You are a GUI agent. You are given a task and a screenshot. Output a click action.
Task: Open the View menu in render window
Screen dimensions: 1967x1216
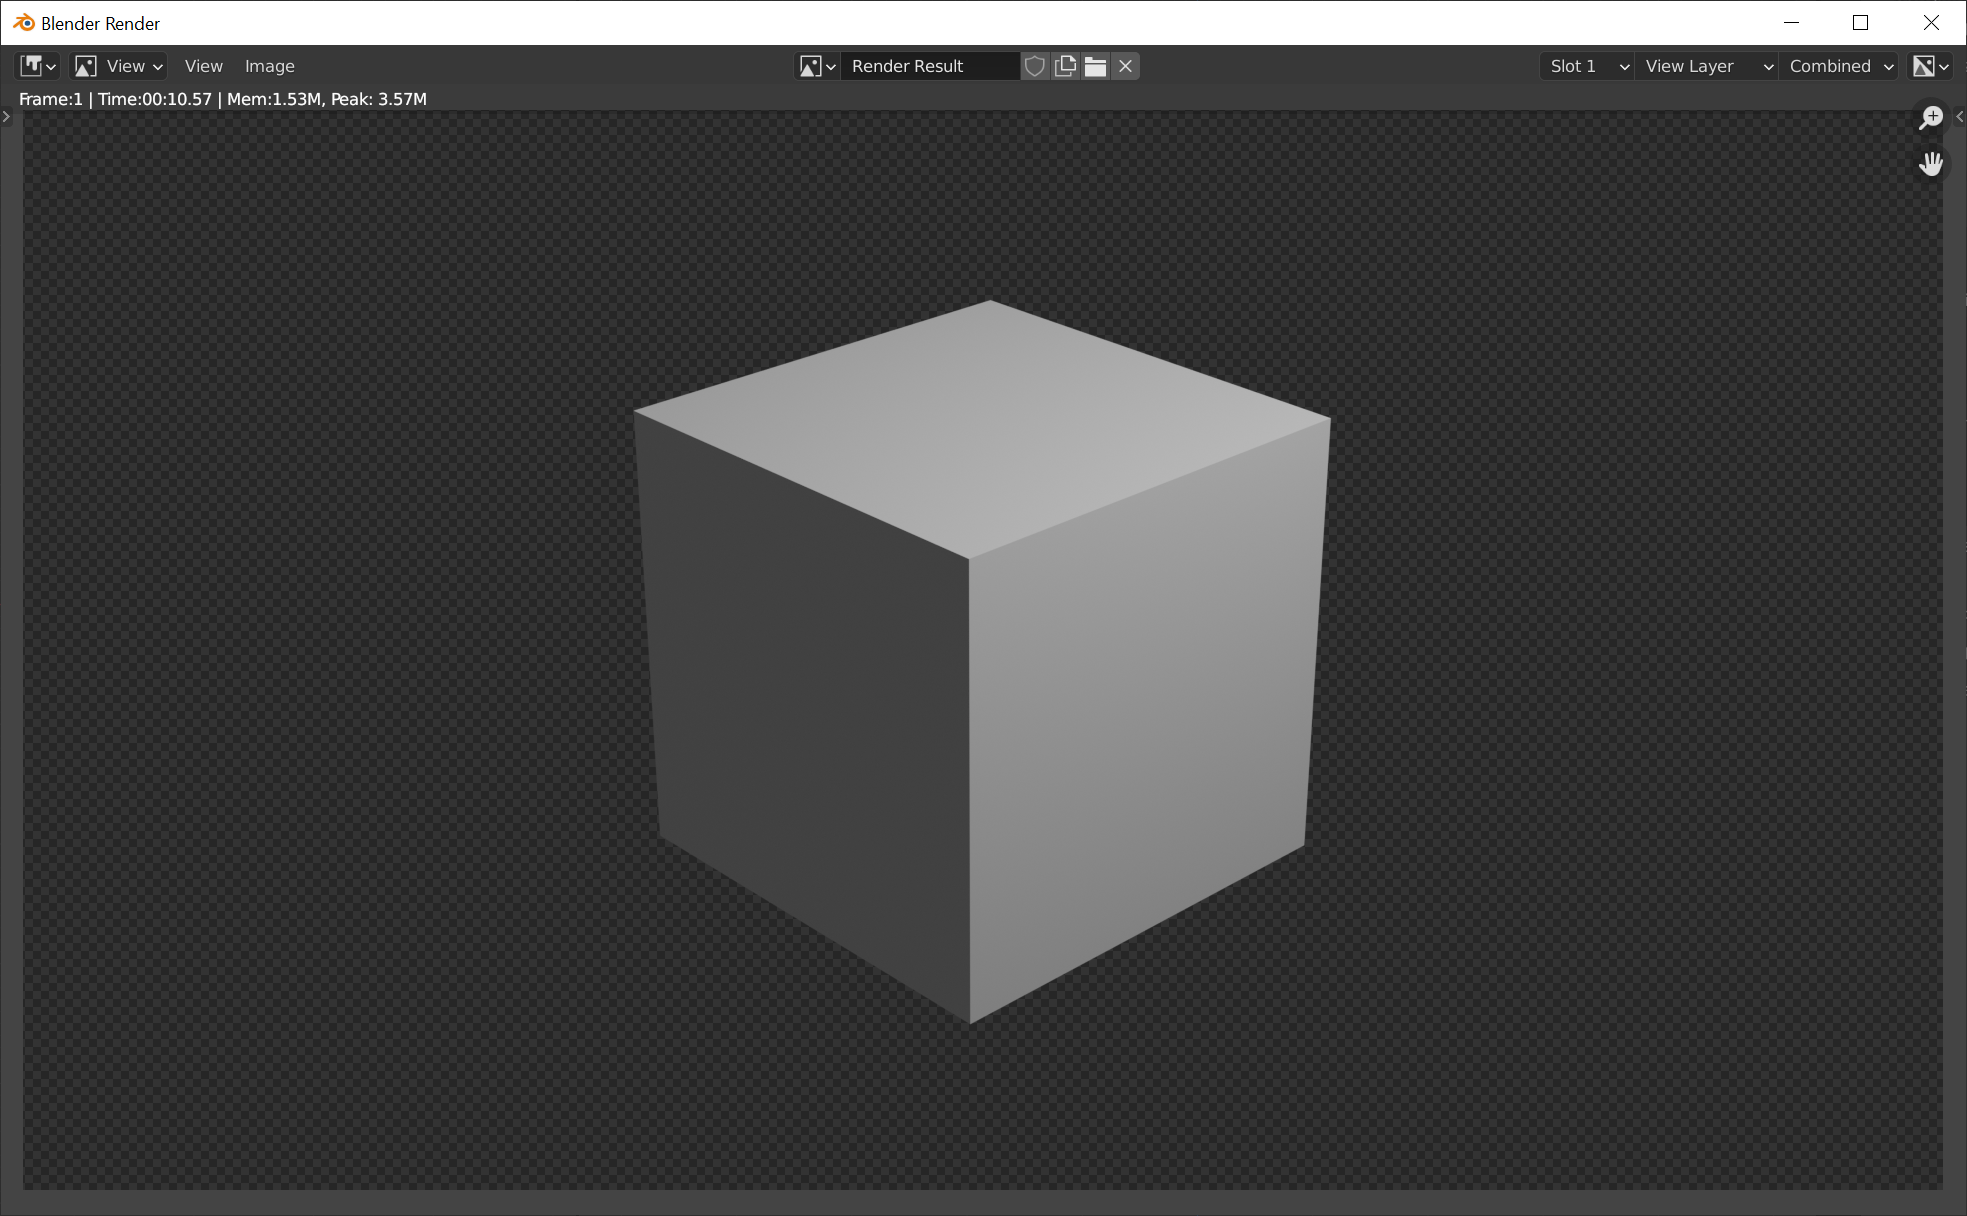click(204, 66)
